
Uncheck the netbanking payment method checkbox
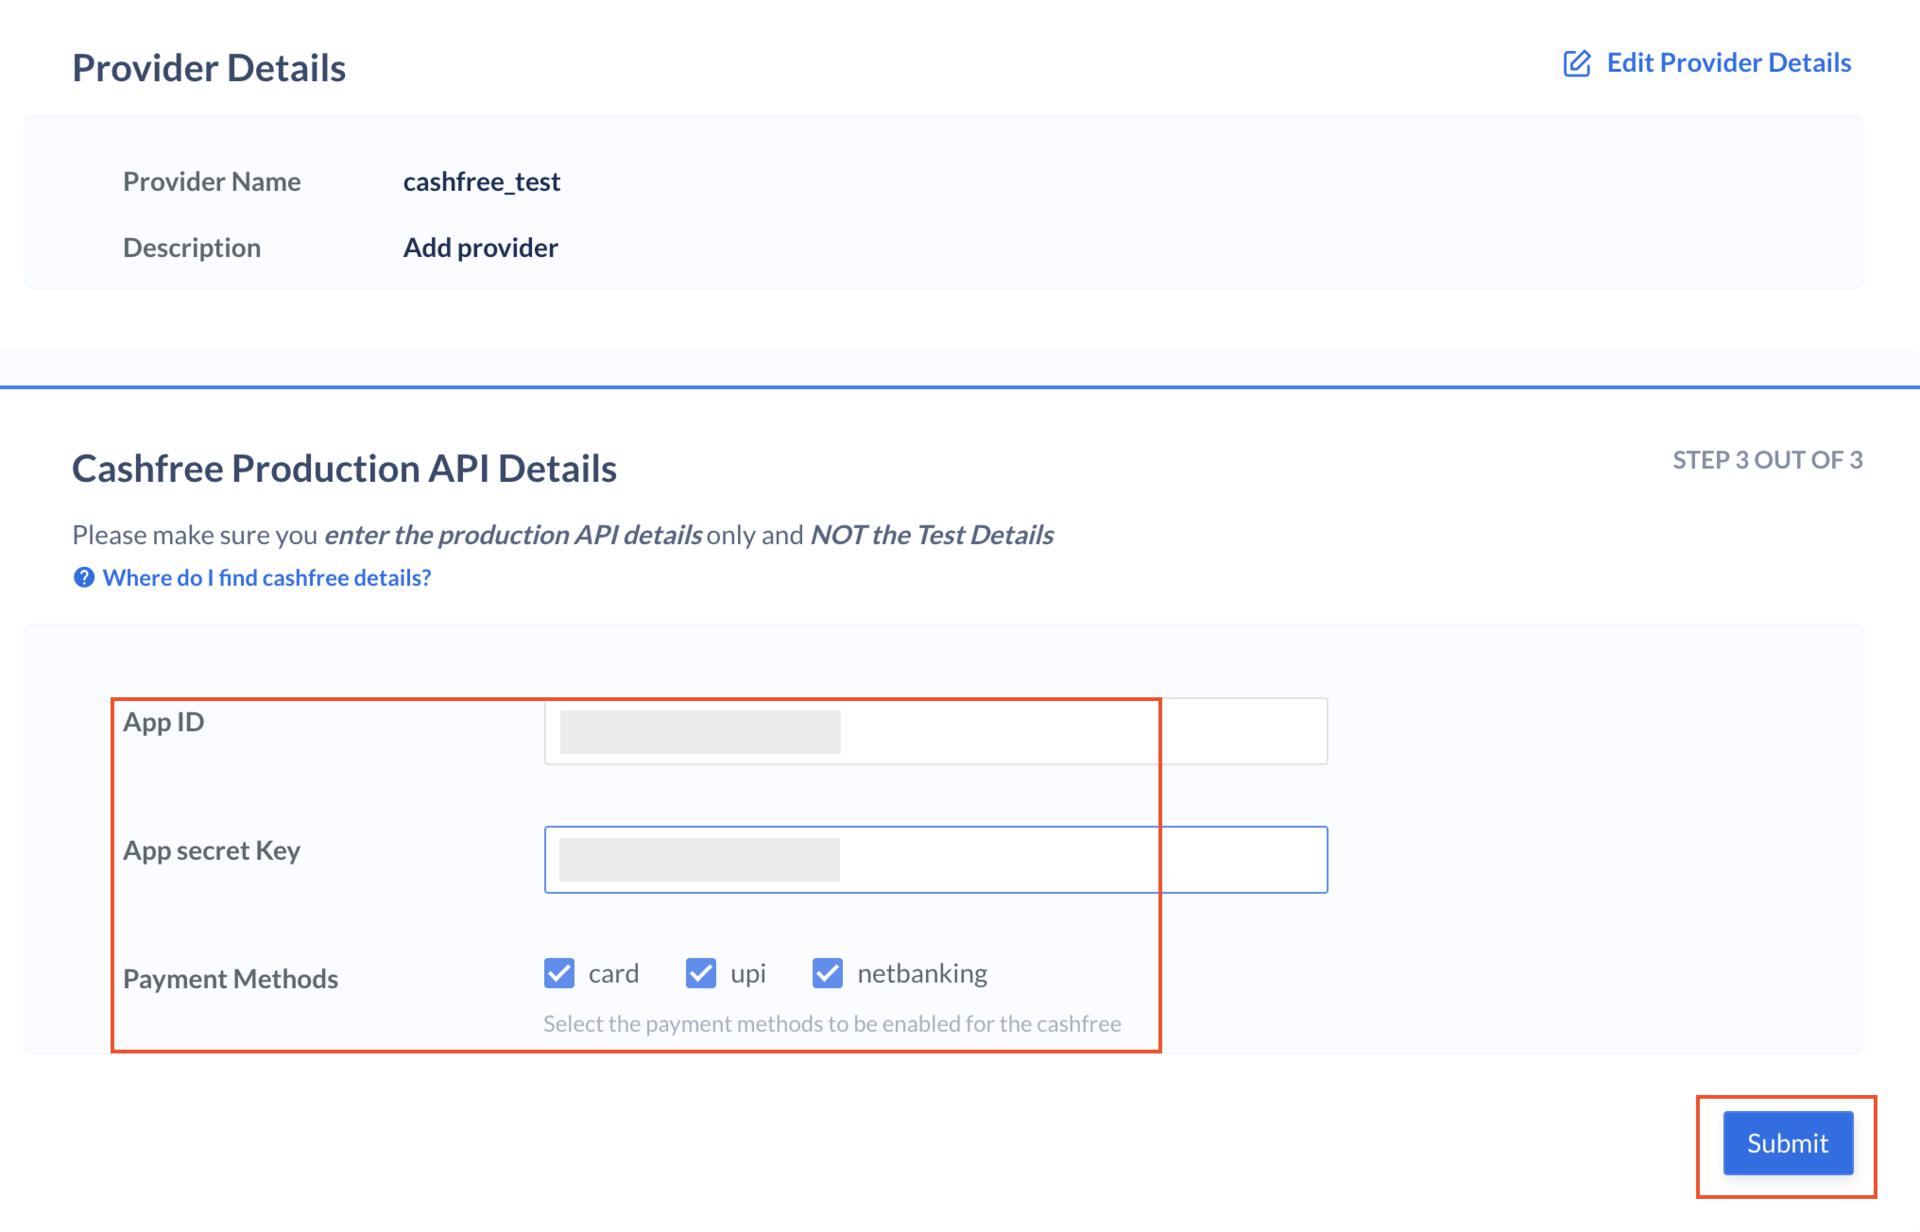point(828,973)
